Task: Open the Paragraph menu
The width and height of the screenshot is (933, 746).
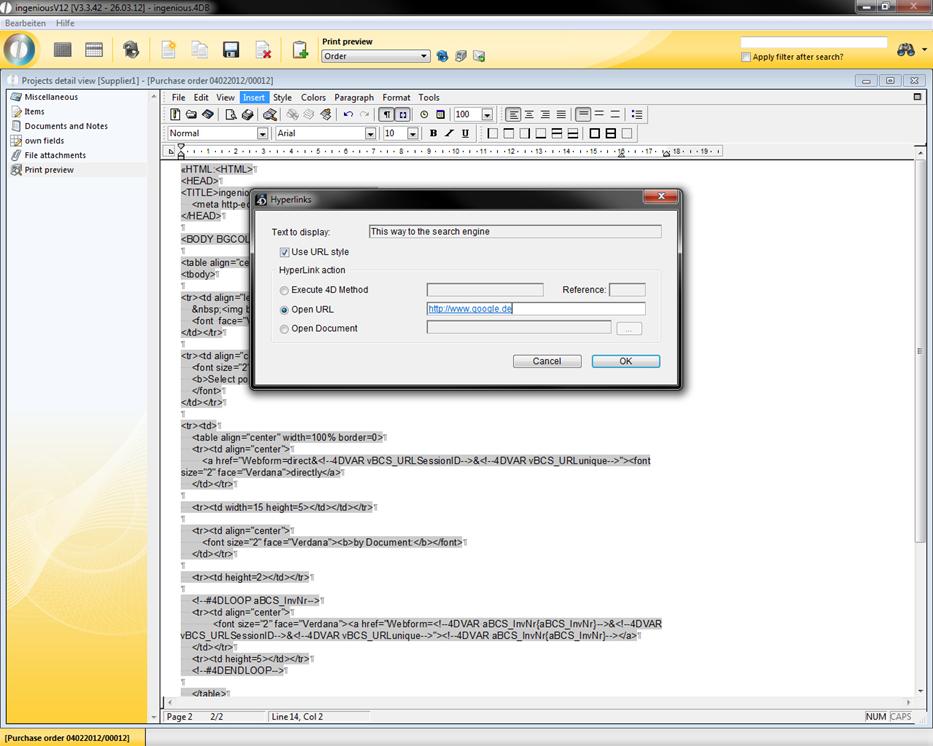Action: [x=354, y=98]
